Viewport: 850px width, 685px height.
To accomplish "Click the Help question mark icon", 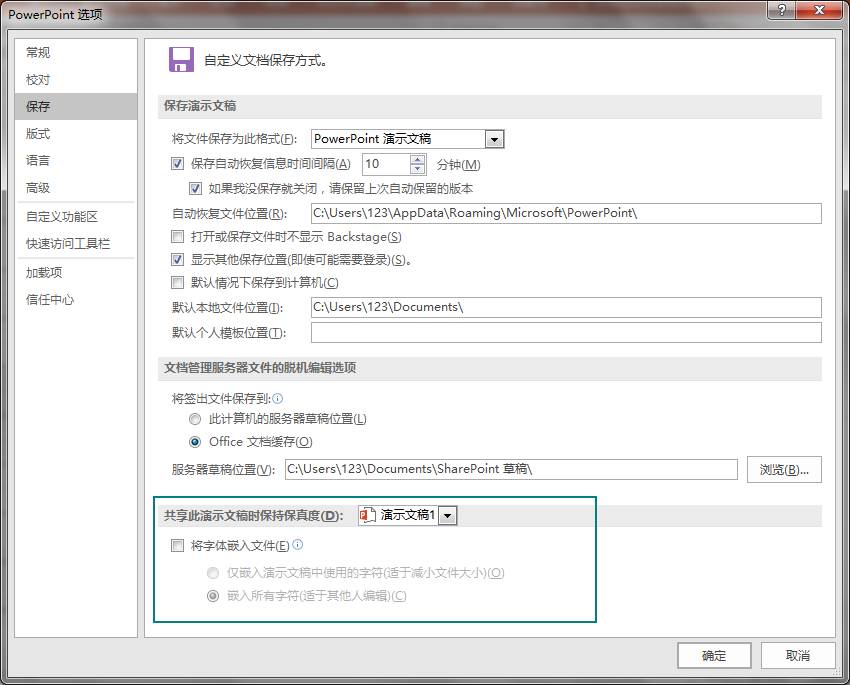I will point(782,12).
